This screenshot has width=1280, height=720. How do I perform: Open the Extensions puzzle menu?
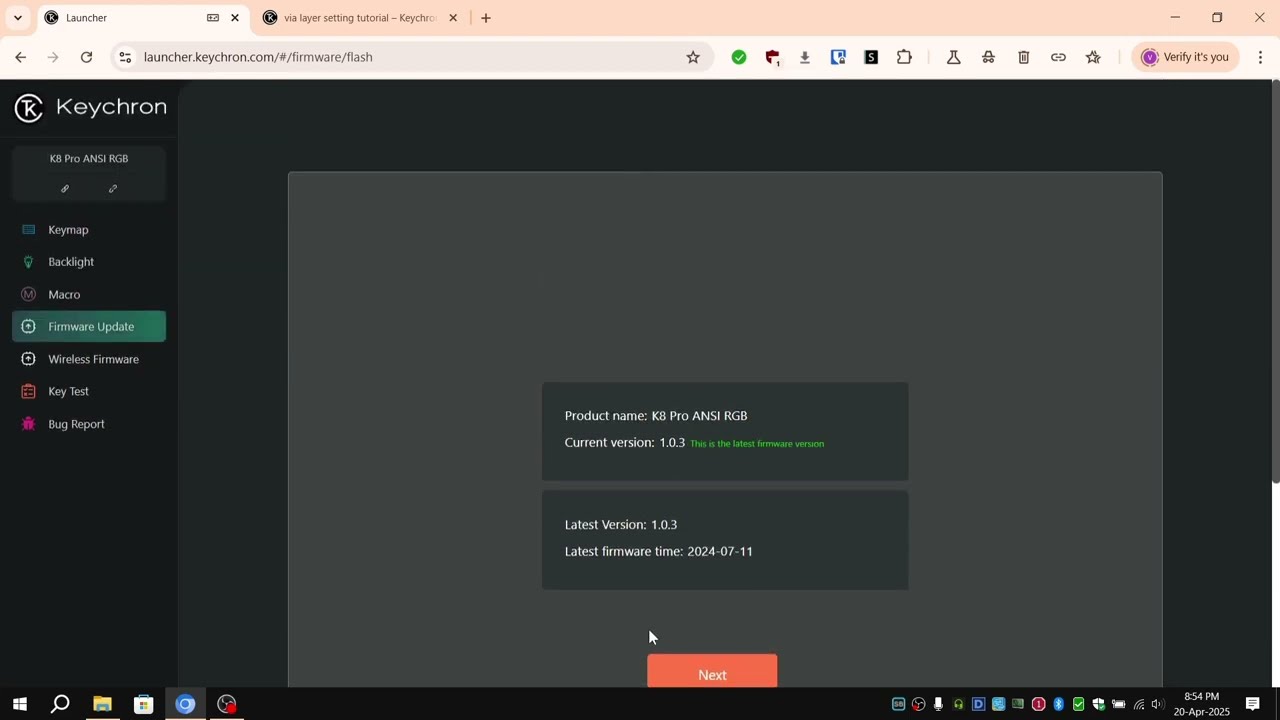[904, 57]
